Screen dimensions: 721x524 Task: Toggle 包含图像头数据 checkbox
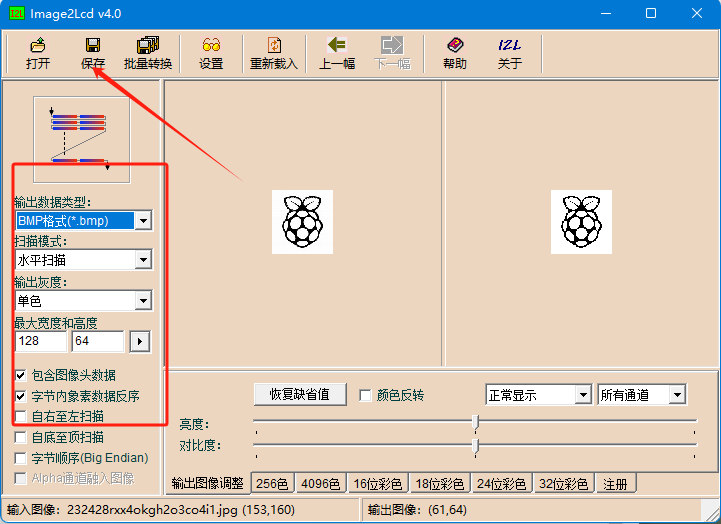click(21, 375)
